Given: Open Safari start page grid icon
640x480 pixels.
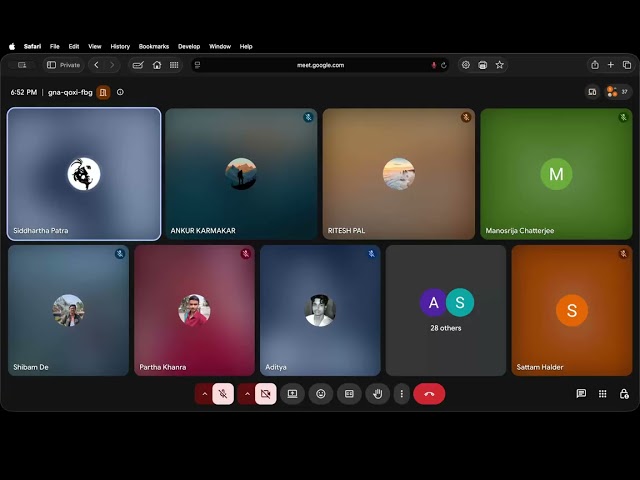Looking at the screenshot, I should [x=174, y=65].
